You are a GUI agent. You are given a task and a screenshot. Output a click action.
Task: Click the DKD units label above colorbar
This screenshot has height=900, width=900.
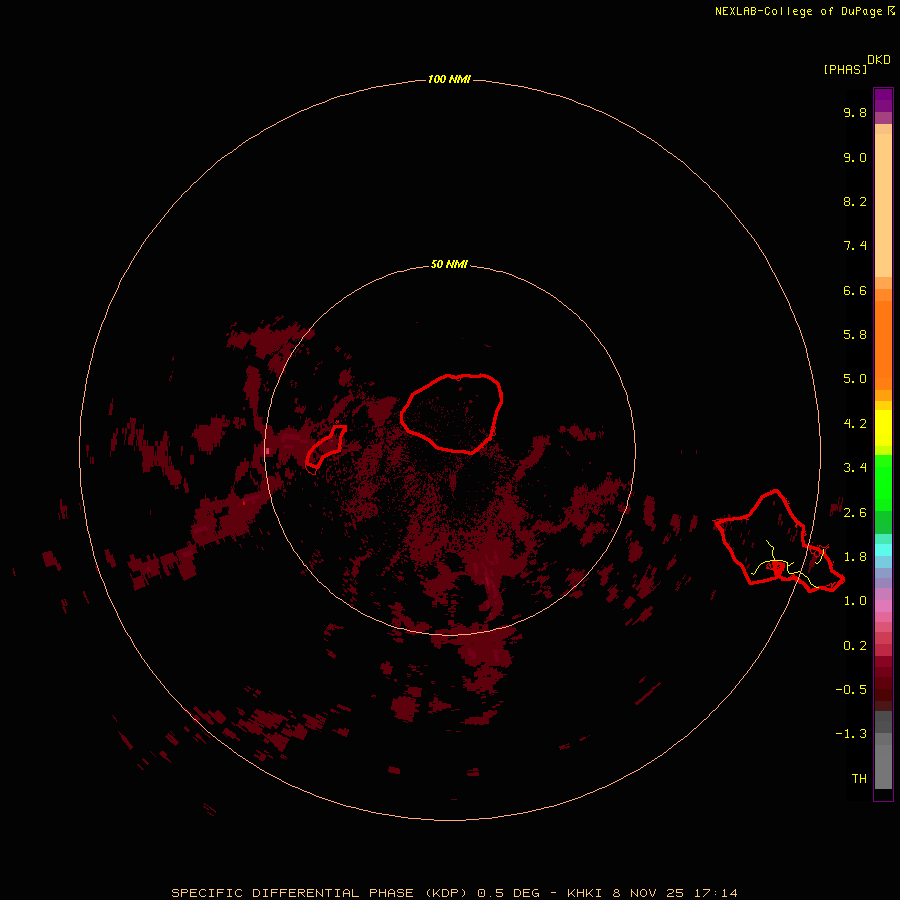[x=879, y=60]
